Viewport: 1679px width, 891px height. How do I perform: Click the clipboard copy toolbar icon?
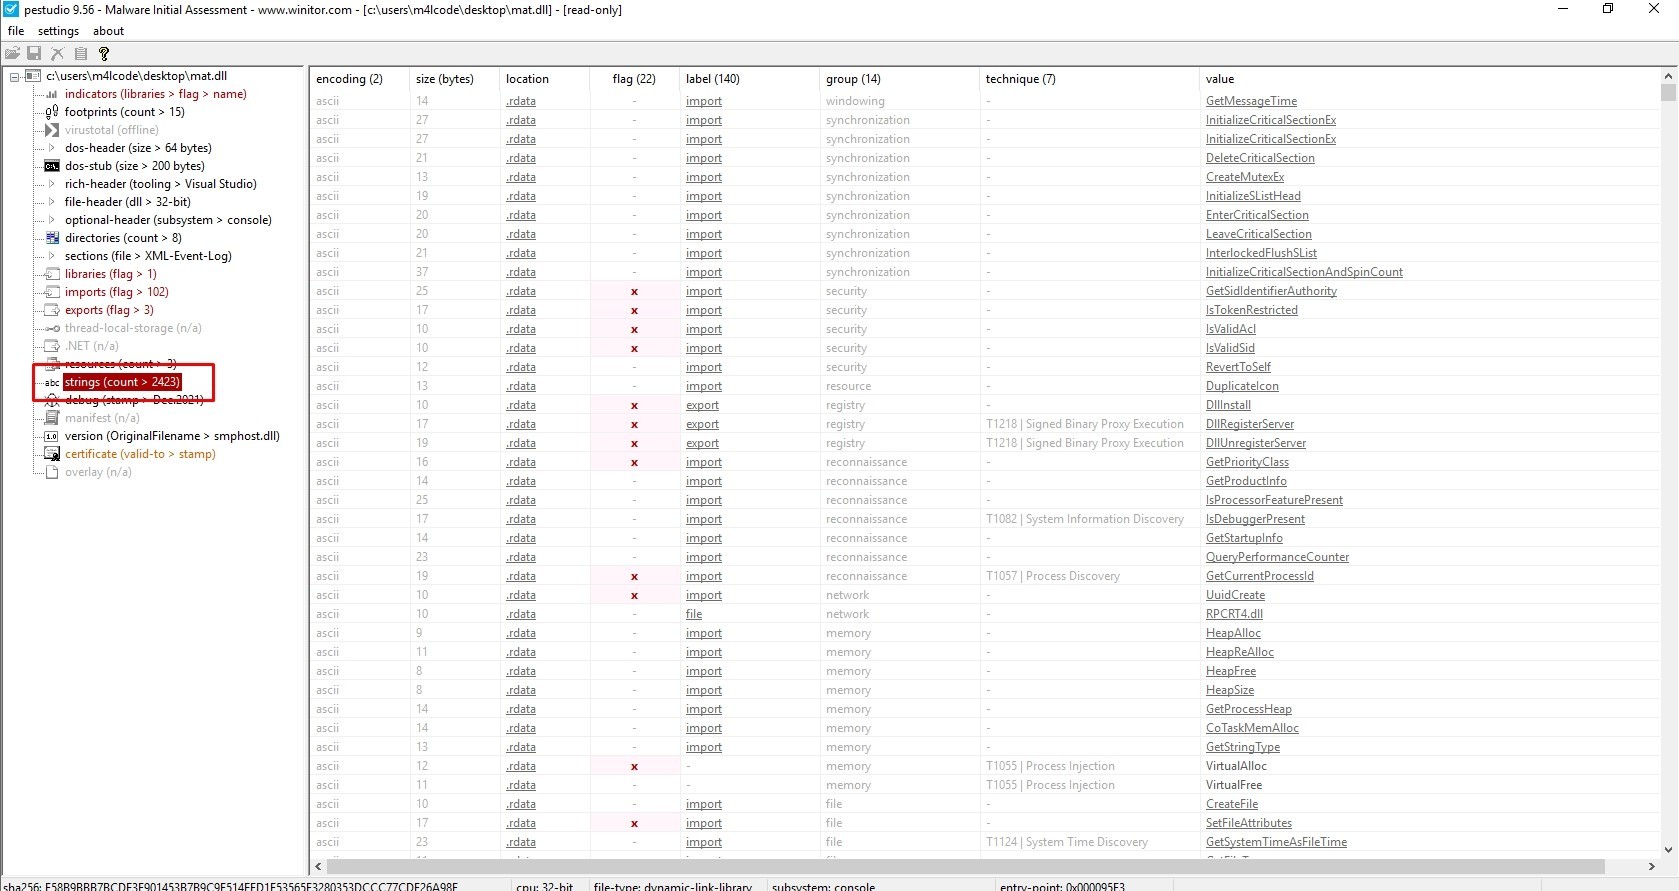81,53
